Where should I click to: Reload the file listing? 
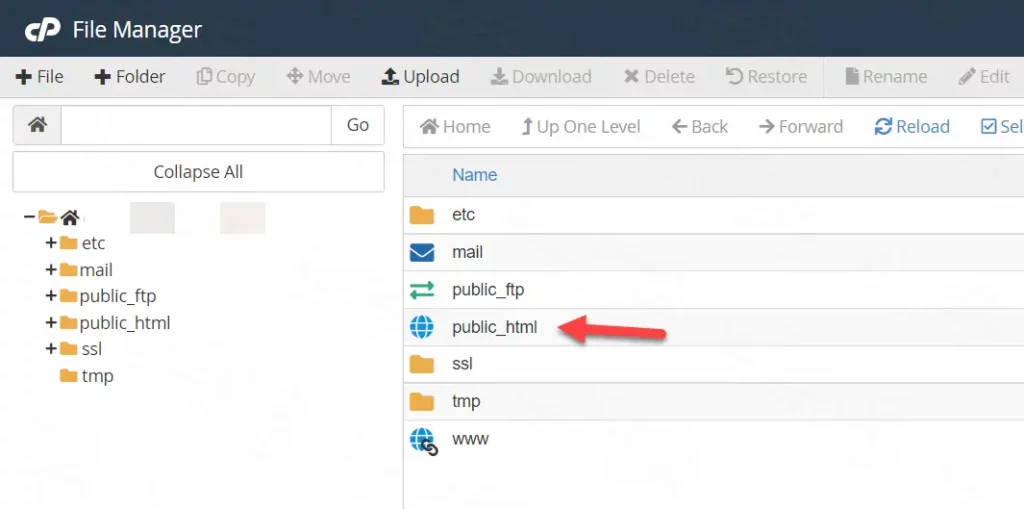click(911, 127)
